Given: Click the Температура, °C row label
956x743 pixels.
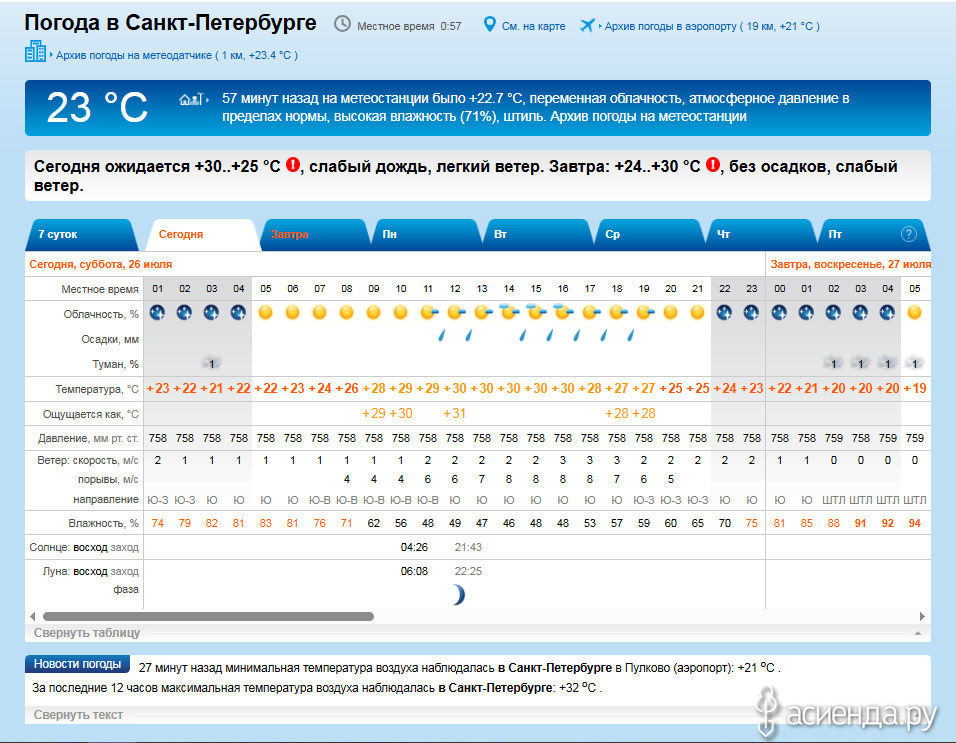Looking at the screenshot, I should tap(97, 389).
